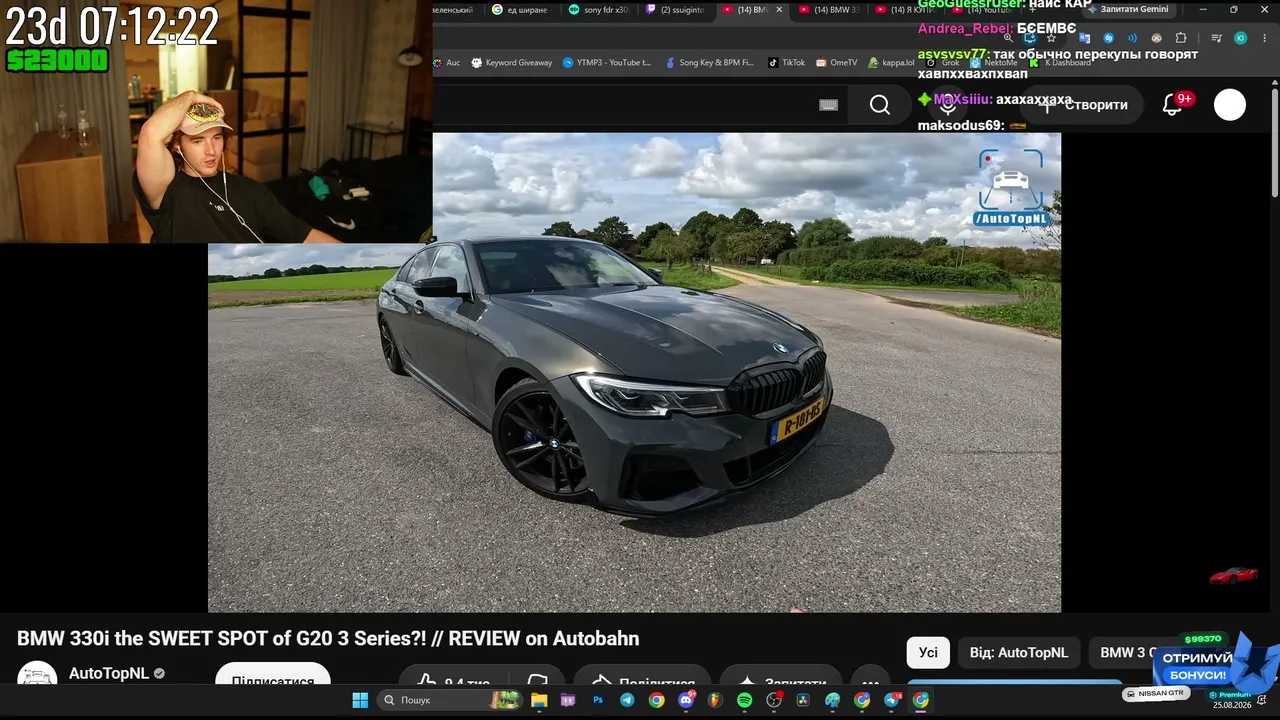Image resolution: width=1280 pixels, height=720 pixels.
Task: Open the Chrome media control icon
Action: (1216, 38)
